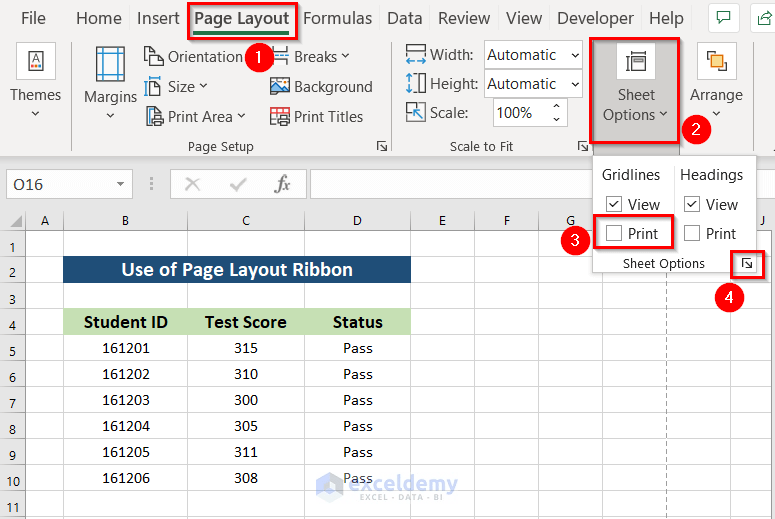This screenshot has width=775, height=519.
Task: Click the Cancel entry X icon
Action: pyautogui.click(x=192, y=184)
